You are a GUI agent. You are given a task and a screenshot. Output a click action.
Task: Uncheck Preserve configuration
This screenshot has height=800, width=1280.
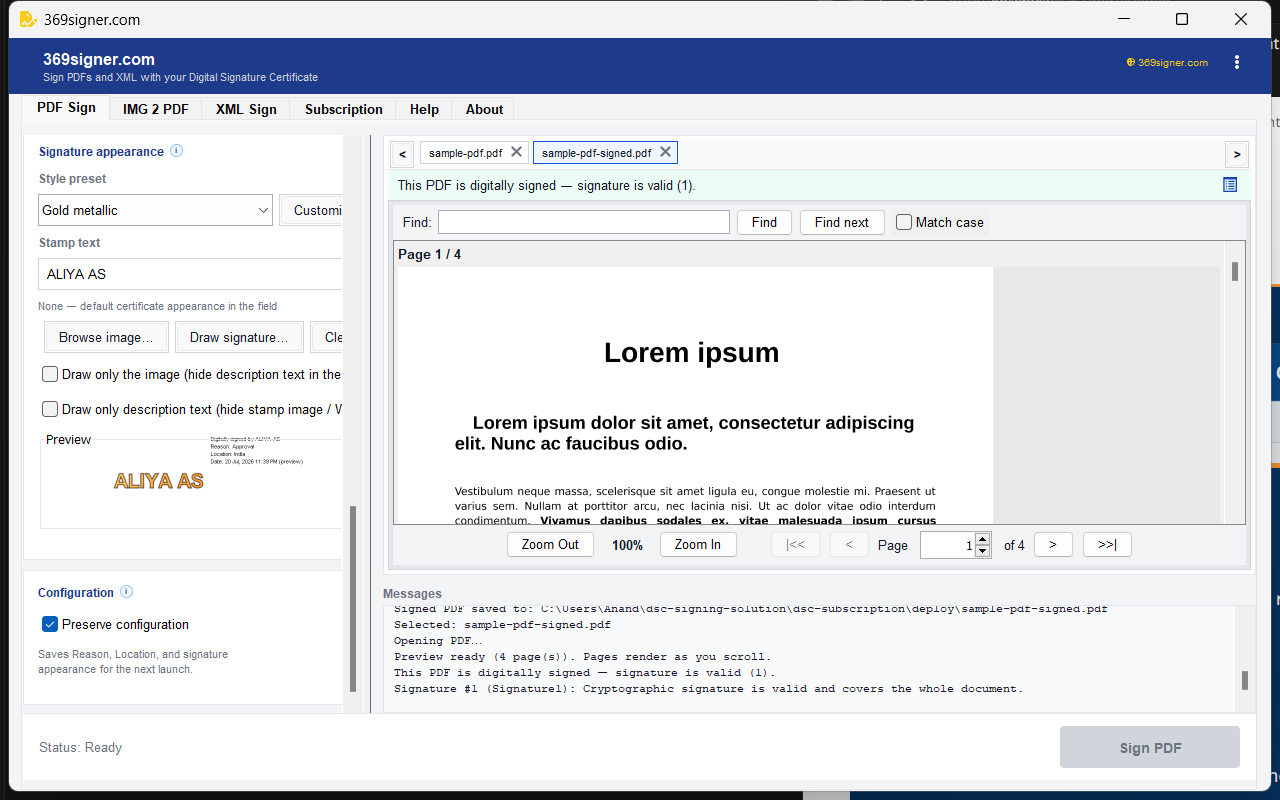(50, 624)
